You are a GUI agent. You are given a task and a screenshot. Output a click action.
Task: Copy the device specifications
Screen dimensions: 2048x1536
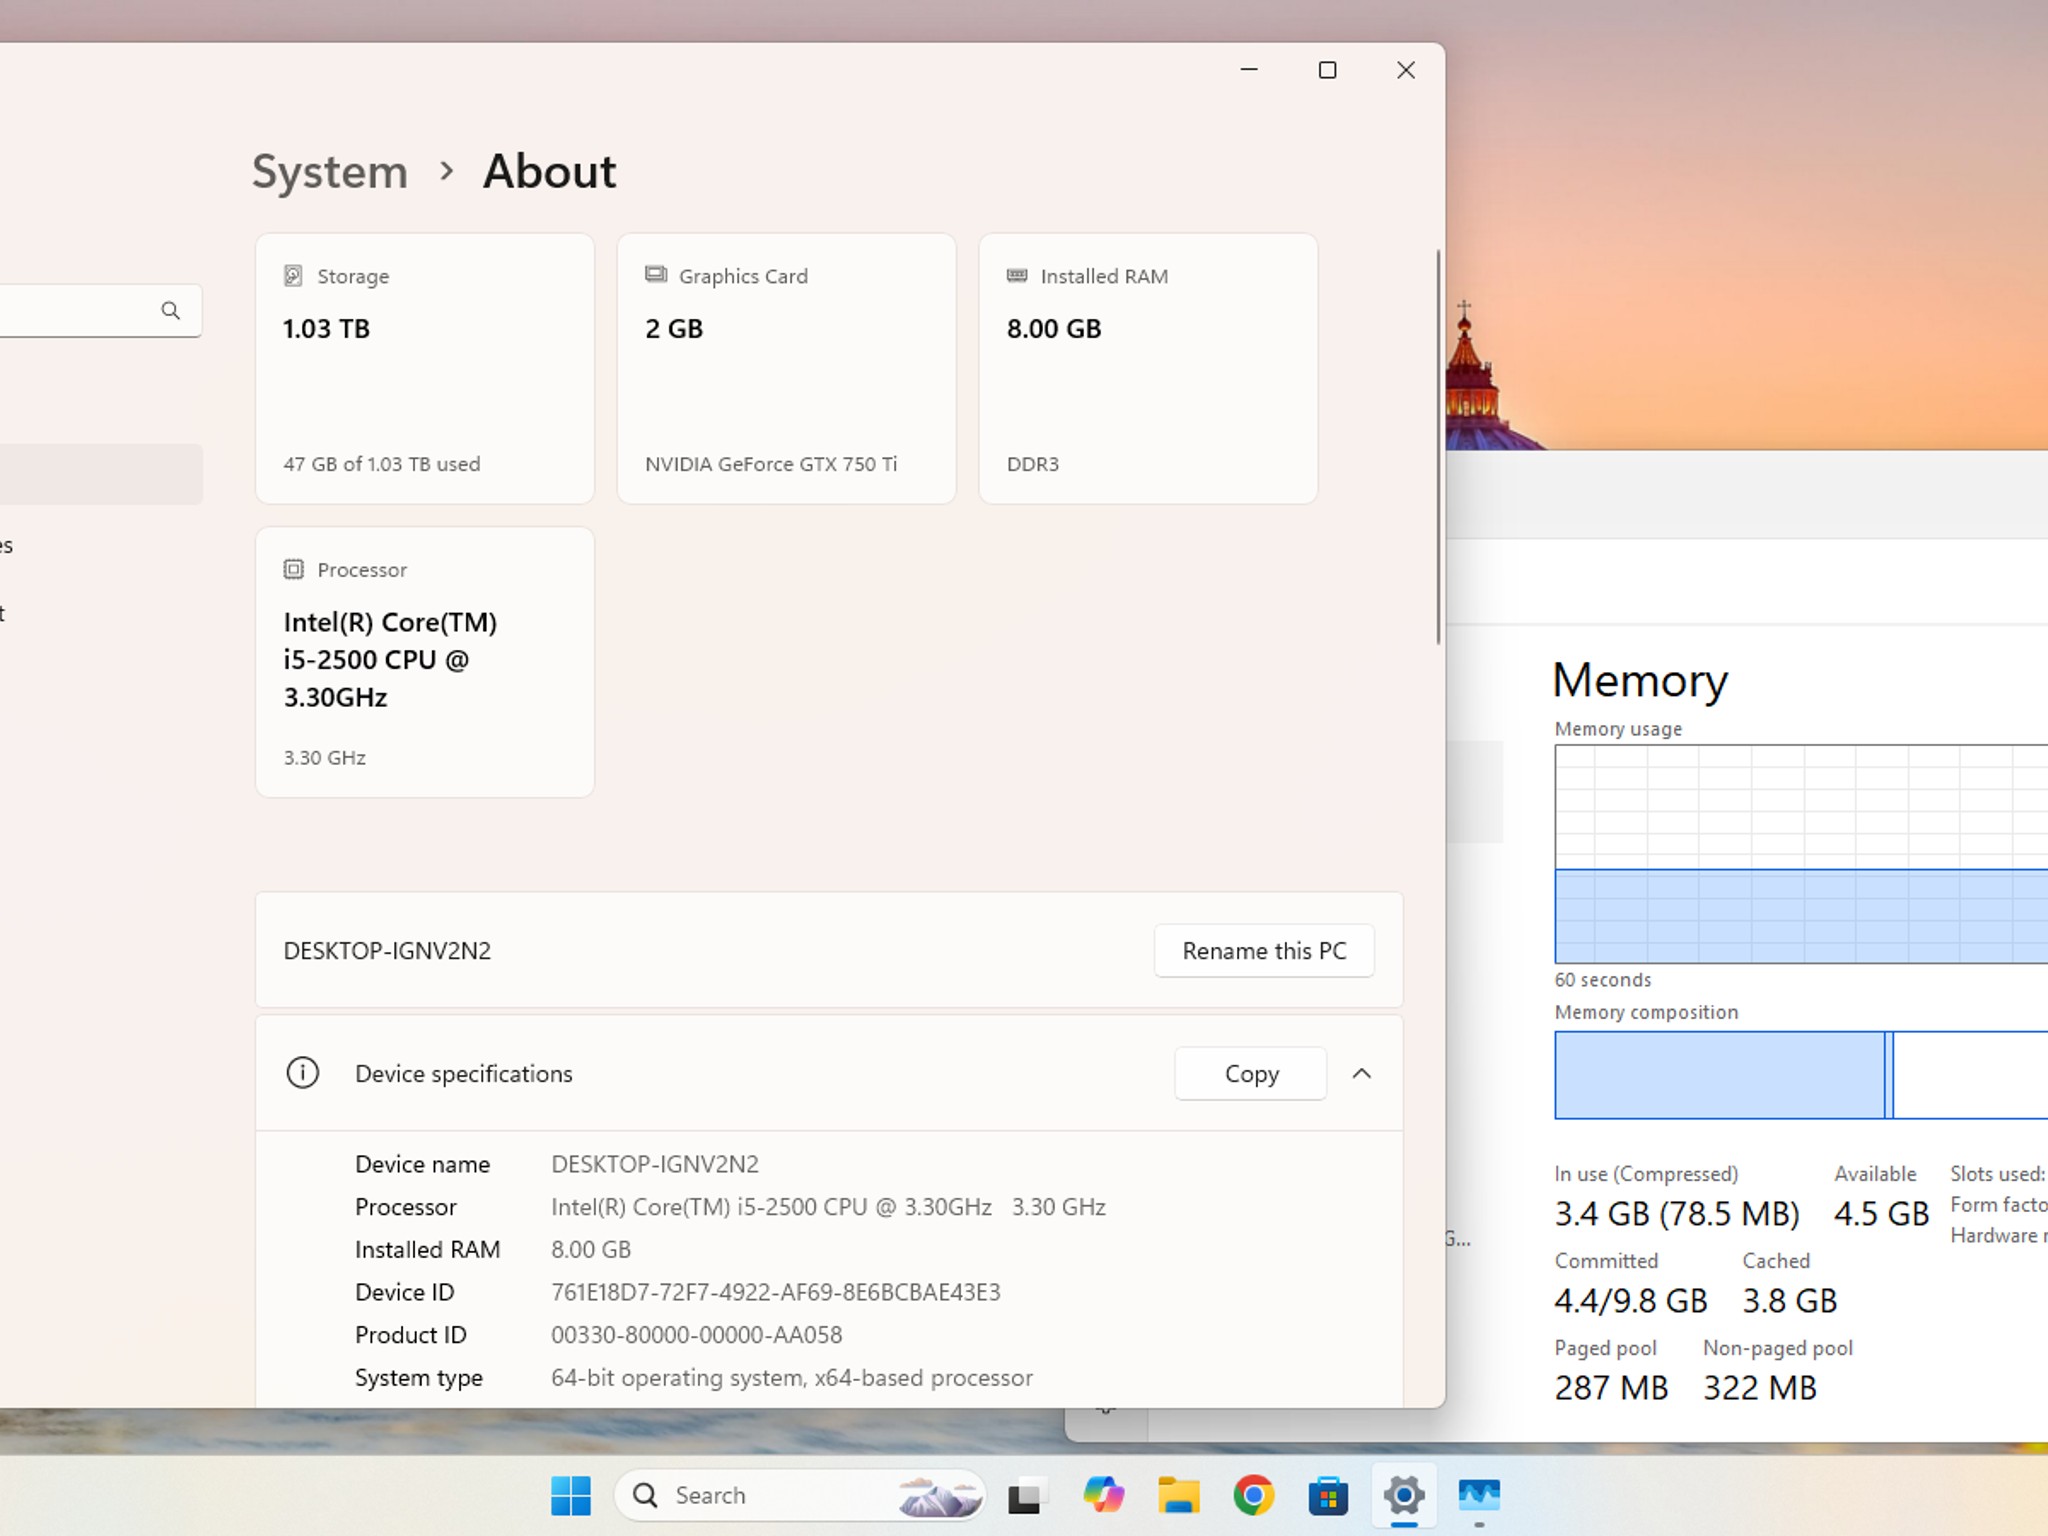point(1251,1074)
